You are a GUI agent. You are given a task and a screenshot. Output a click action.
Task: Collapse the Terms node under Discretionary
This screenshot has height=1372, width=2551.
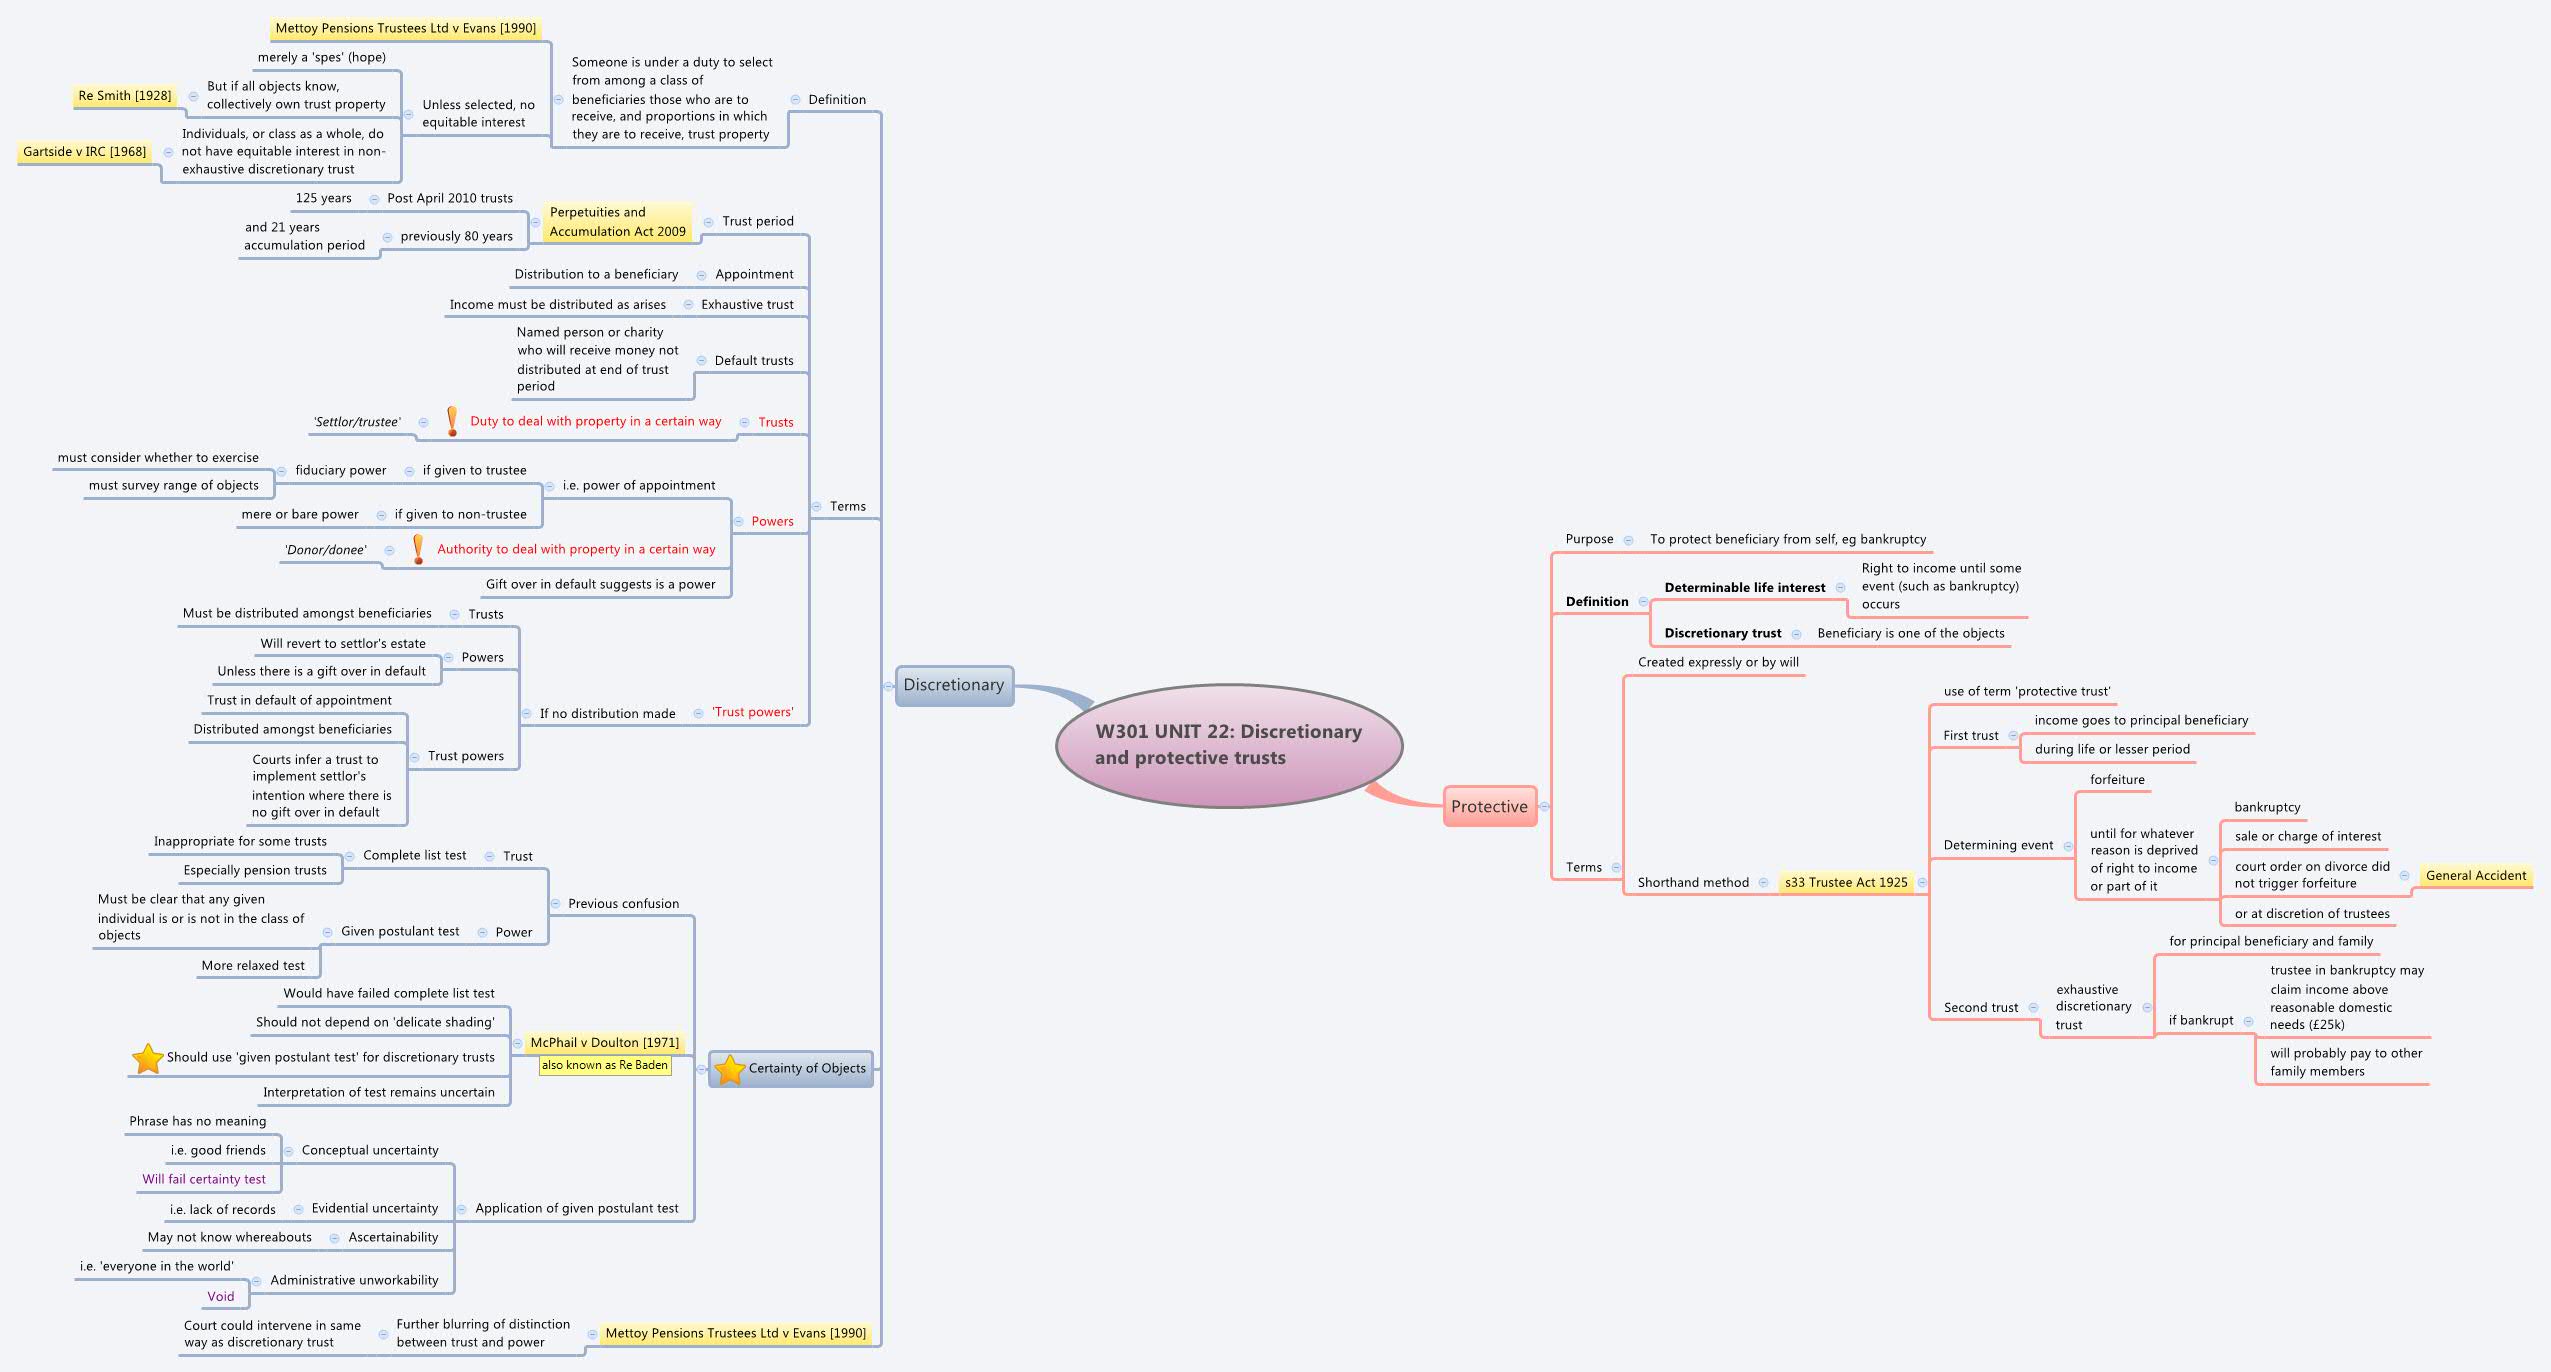coord(815,507)
